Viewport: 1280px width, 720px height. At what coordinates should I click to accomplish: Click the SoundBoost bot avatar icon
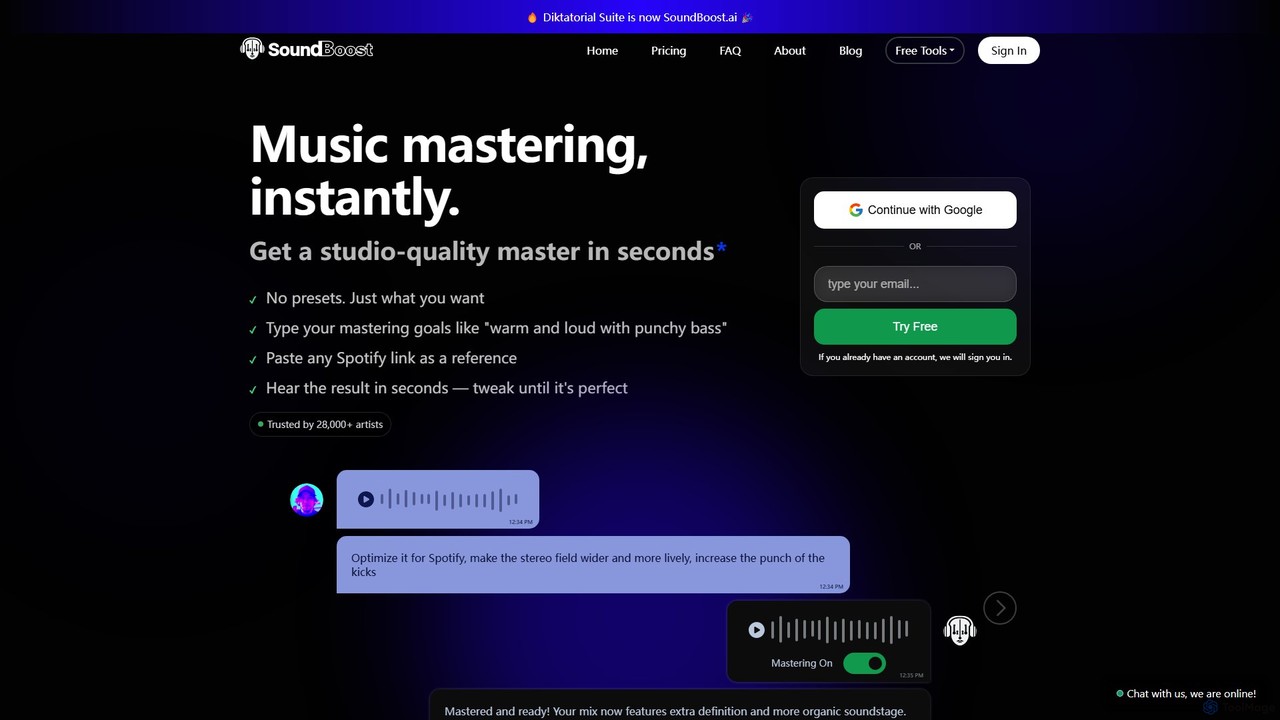click(x=960, y=630)
